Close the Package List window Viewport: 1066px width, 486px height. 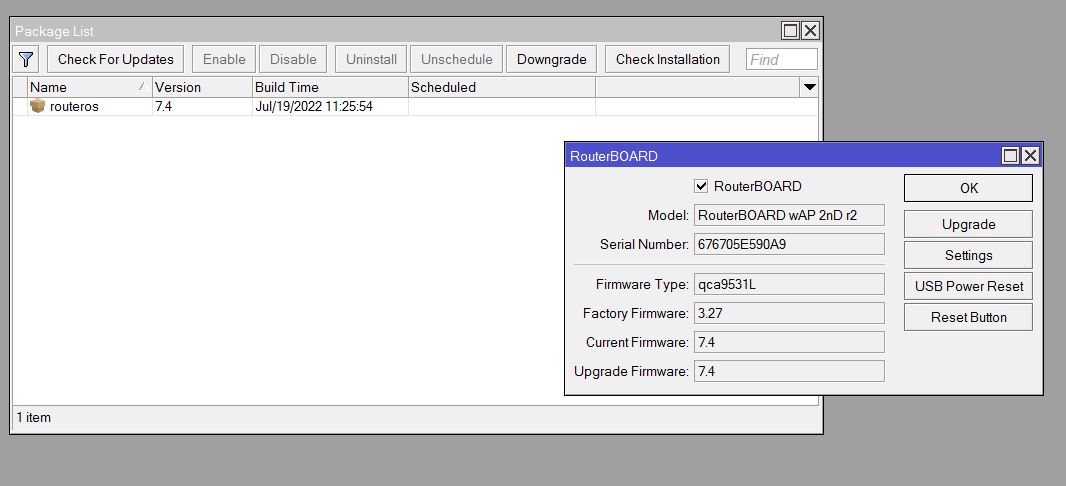(810, 31)
